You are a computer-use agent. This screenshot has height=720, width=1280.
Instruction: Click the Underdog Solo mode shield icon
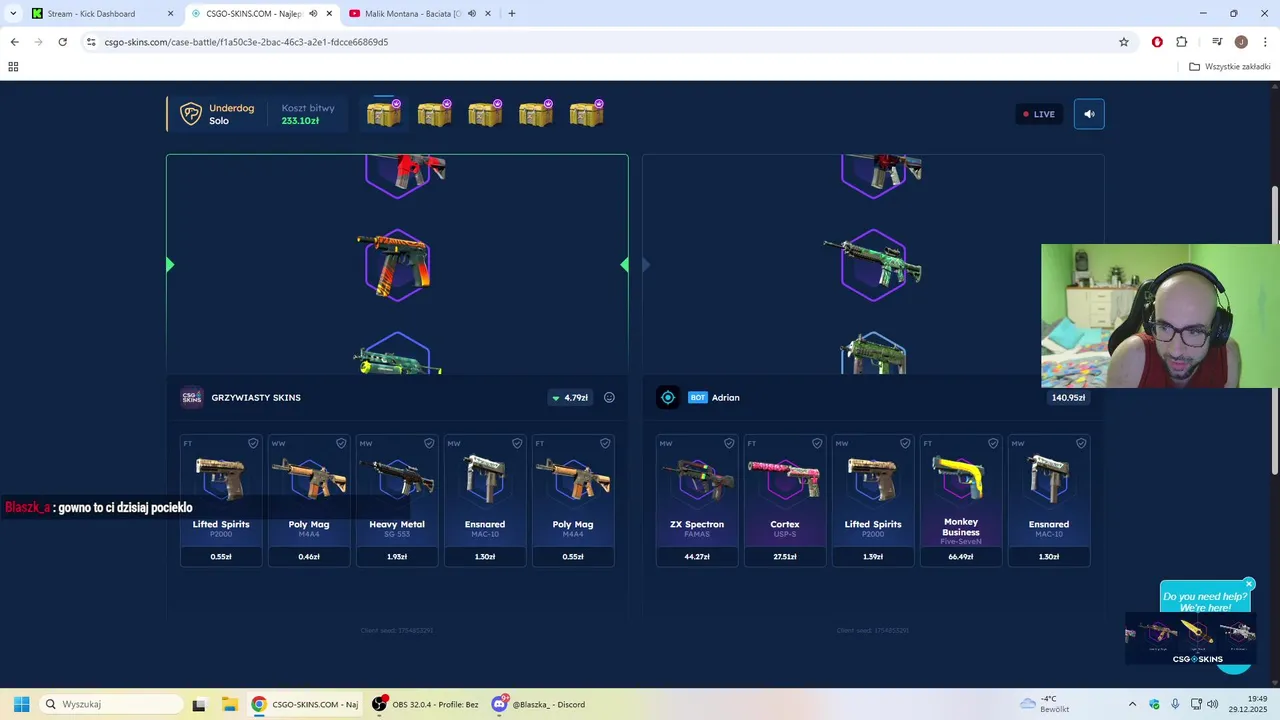[190, 114]
